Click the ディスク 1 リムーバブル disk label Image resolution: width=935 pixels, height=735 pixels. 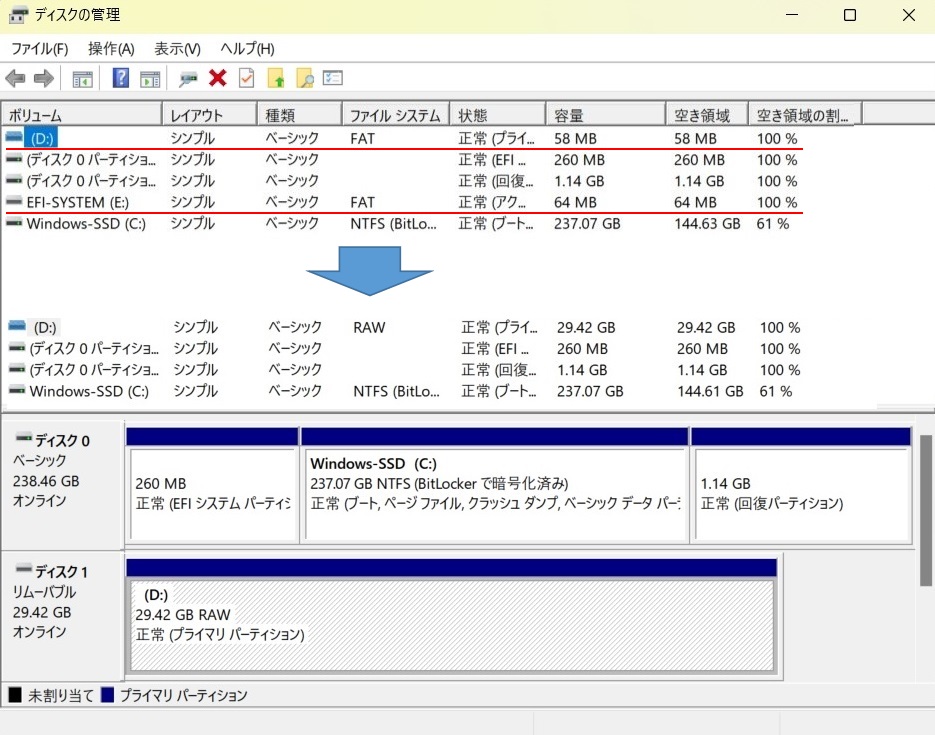62,615
